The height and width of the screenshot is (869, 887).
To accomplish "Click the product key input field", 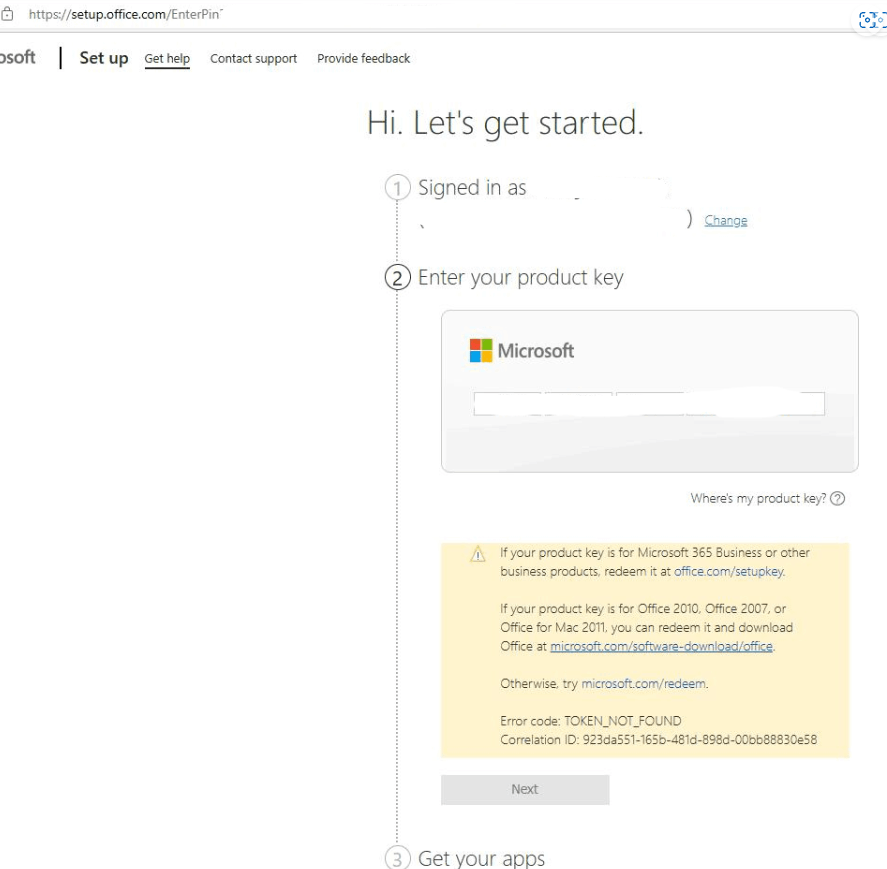I will click(649, 404).
